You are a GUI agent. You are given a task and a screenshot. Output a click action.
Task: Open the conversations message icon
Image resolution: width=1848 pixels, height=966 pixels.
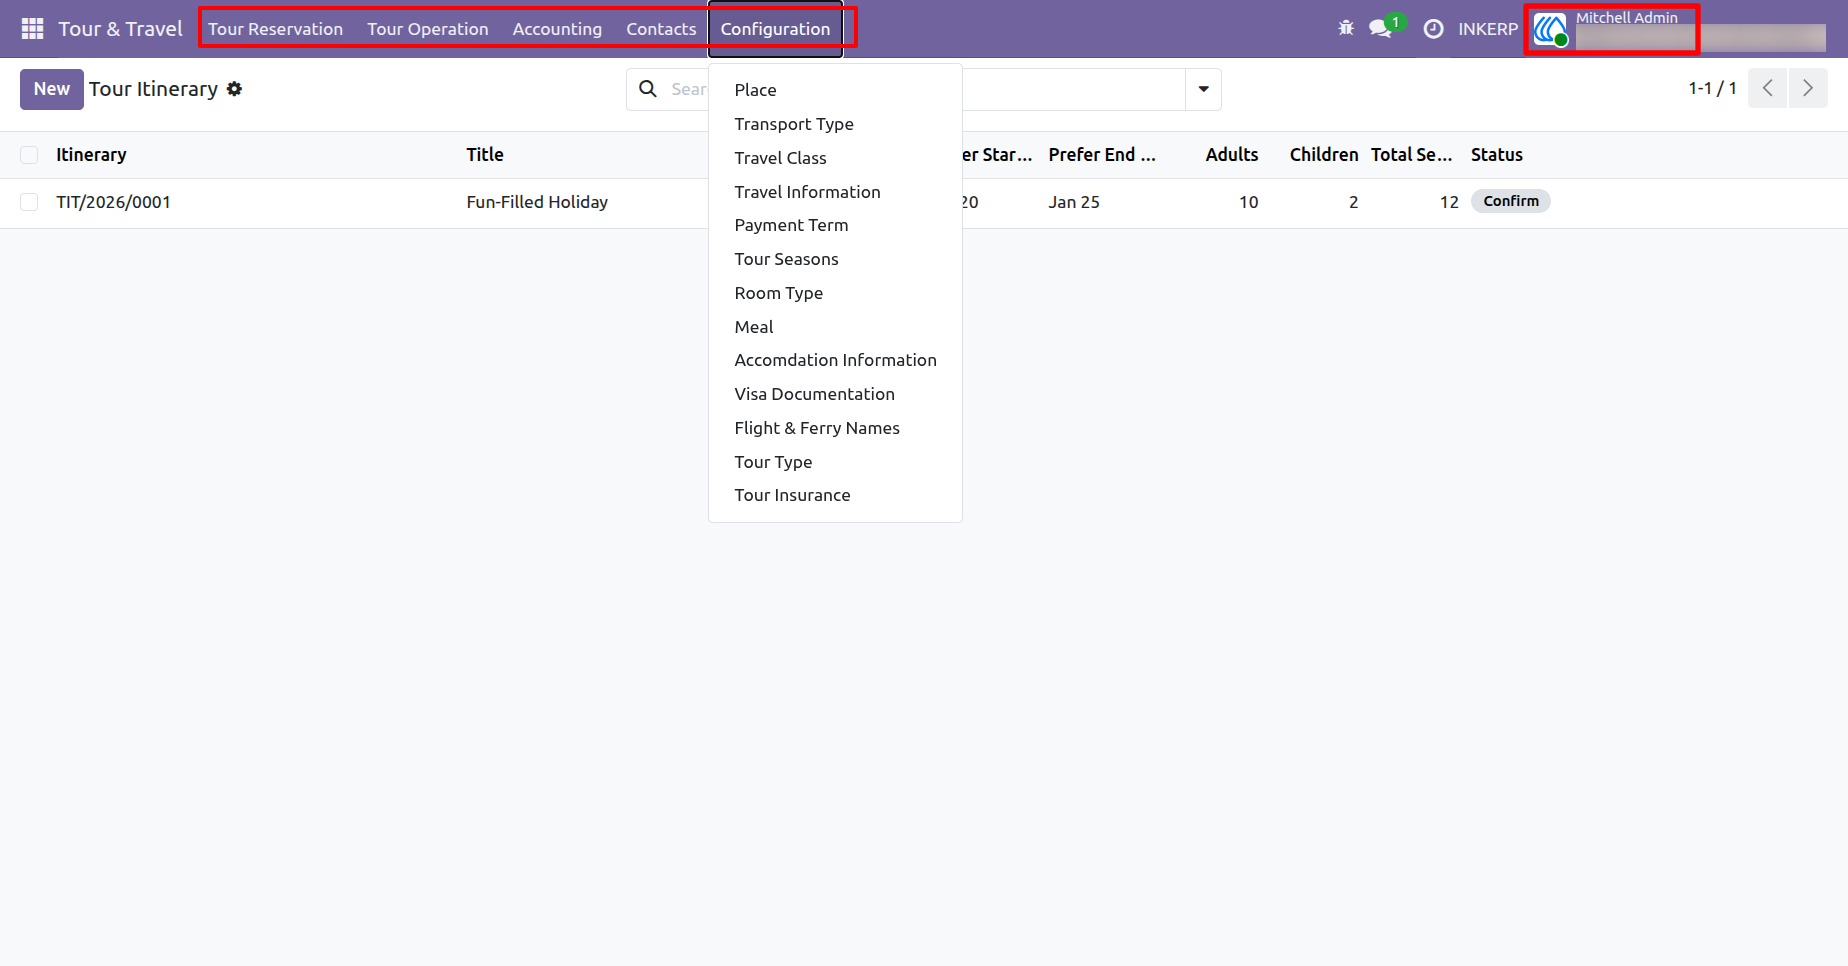[x=1381, y=29]
